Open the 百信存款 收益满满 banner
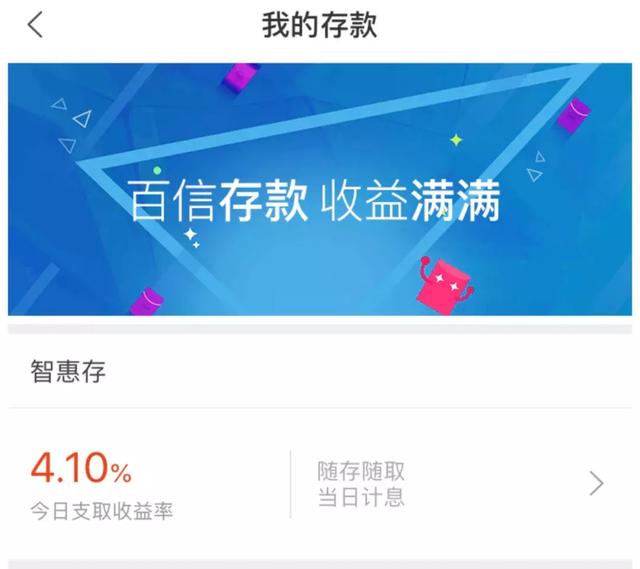Screen dimensions: 640x569 320,189
